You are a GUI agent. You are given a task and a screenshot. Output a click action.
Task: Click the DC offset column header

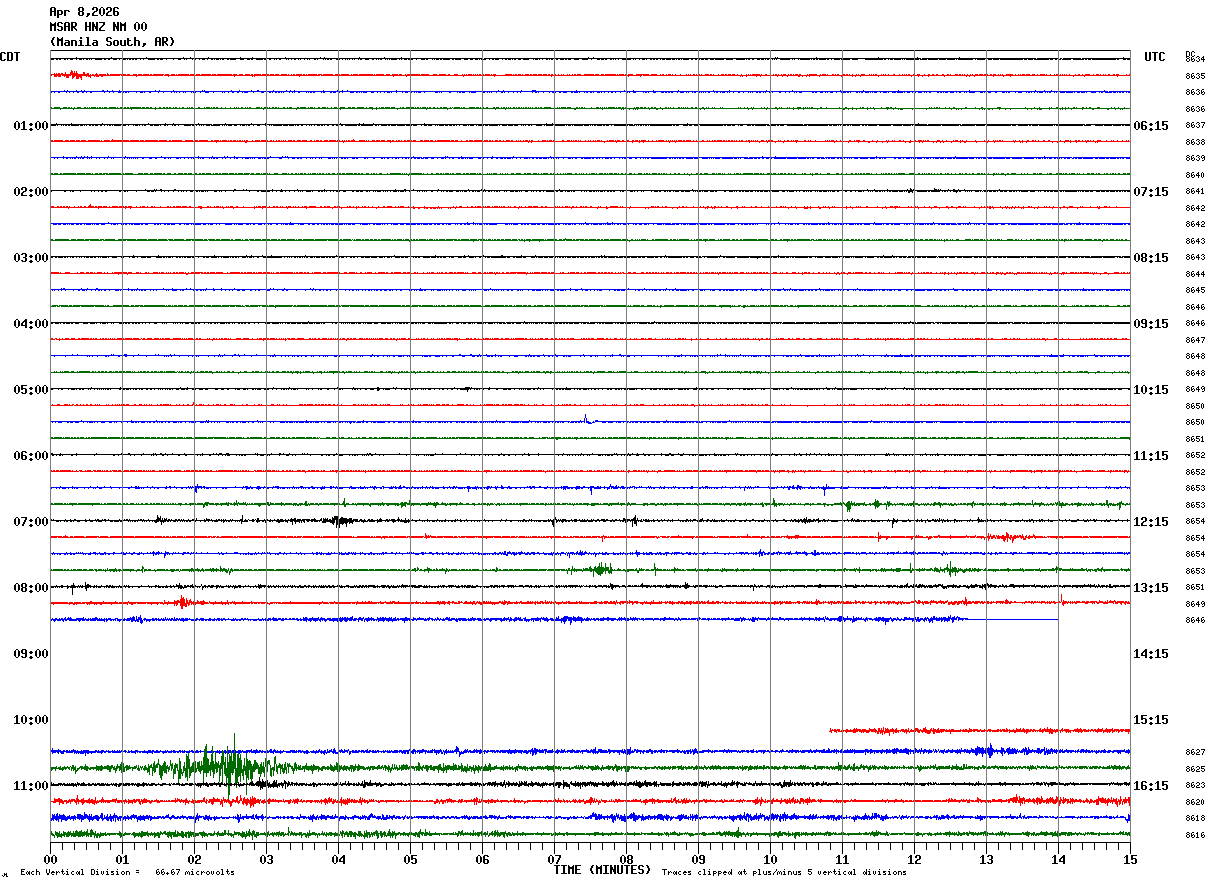coord(1190,54)
